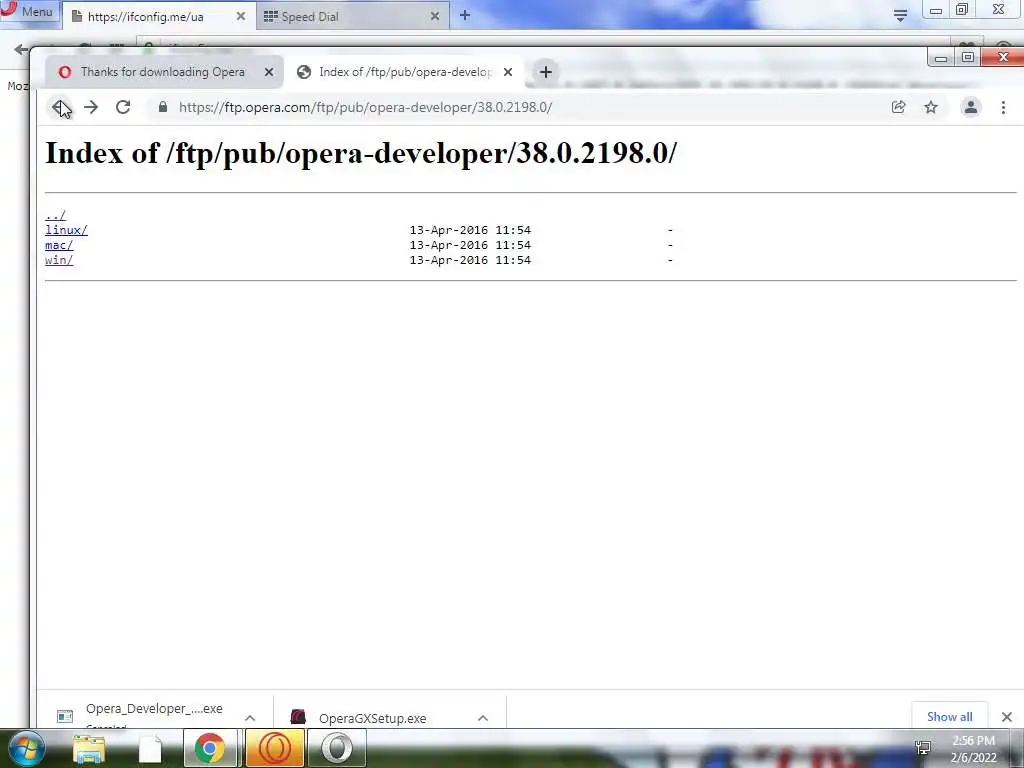Open the mac/ directory link
This screenshot has width=1024, height=768.
[x=59, y=245]
